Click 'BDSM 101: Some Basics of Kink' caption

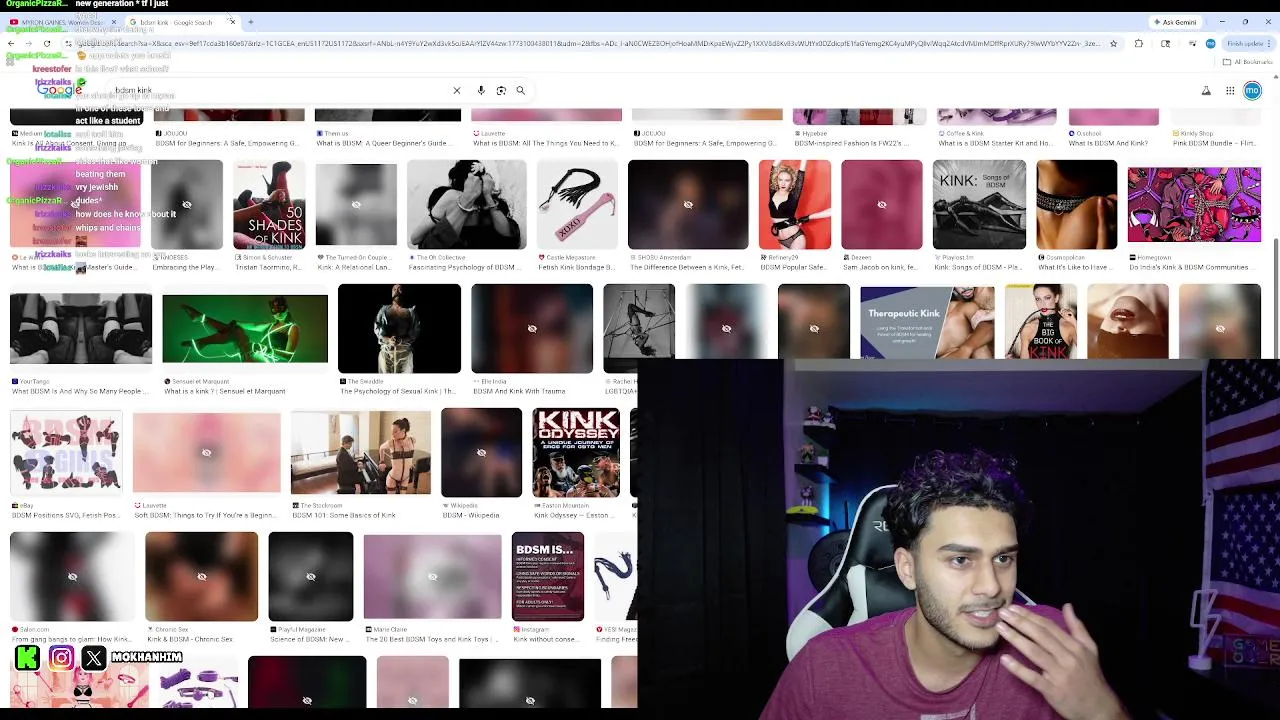coord(344,516)
